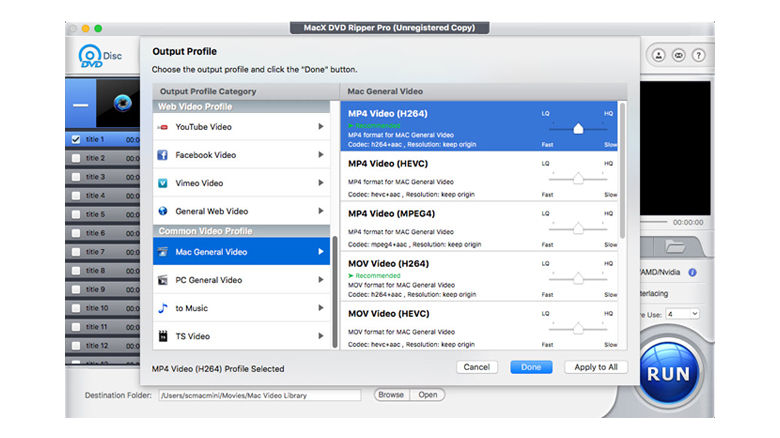The height and width of the screenshot is (438, 780).
Task: Select MP4 Video (MPEG4) profile
Action: (x=479, y=226)
